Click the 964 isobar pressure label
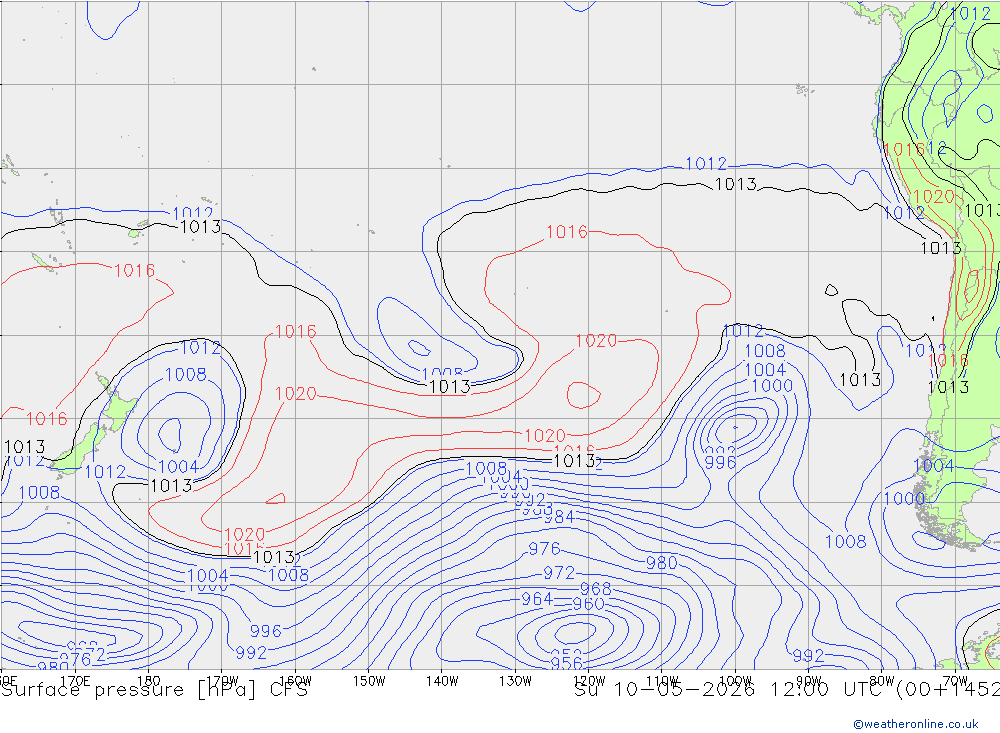 coord(537,598)
